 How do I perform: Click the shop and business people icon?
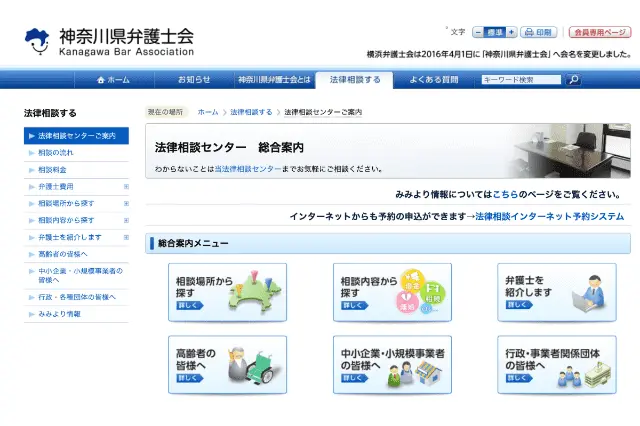pyautogui.click(x=414, y=374)
